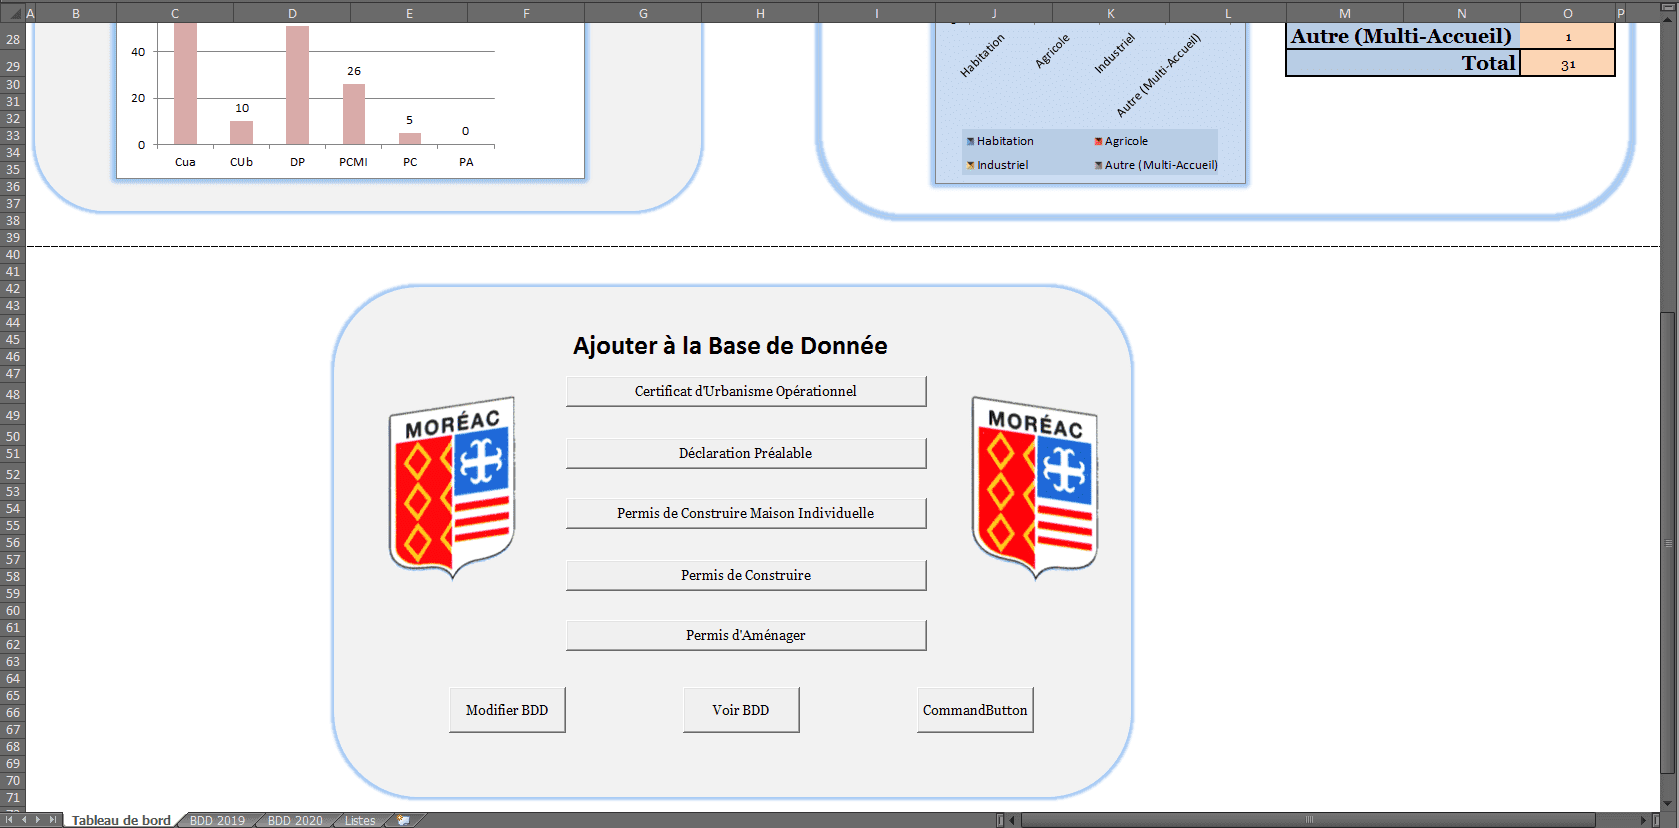Click the Déclaration Préalable button
The height and width of the screenshot is (828, 1679).
746,453
